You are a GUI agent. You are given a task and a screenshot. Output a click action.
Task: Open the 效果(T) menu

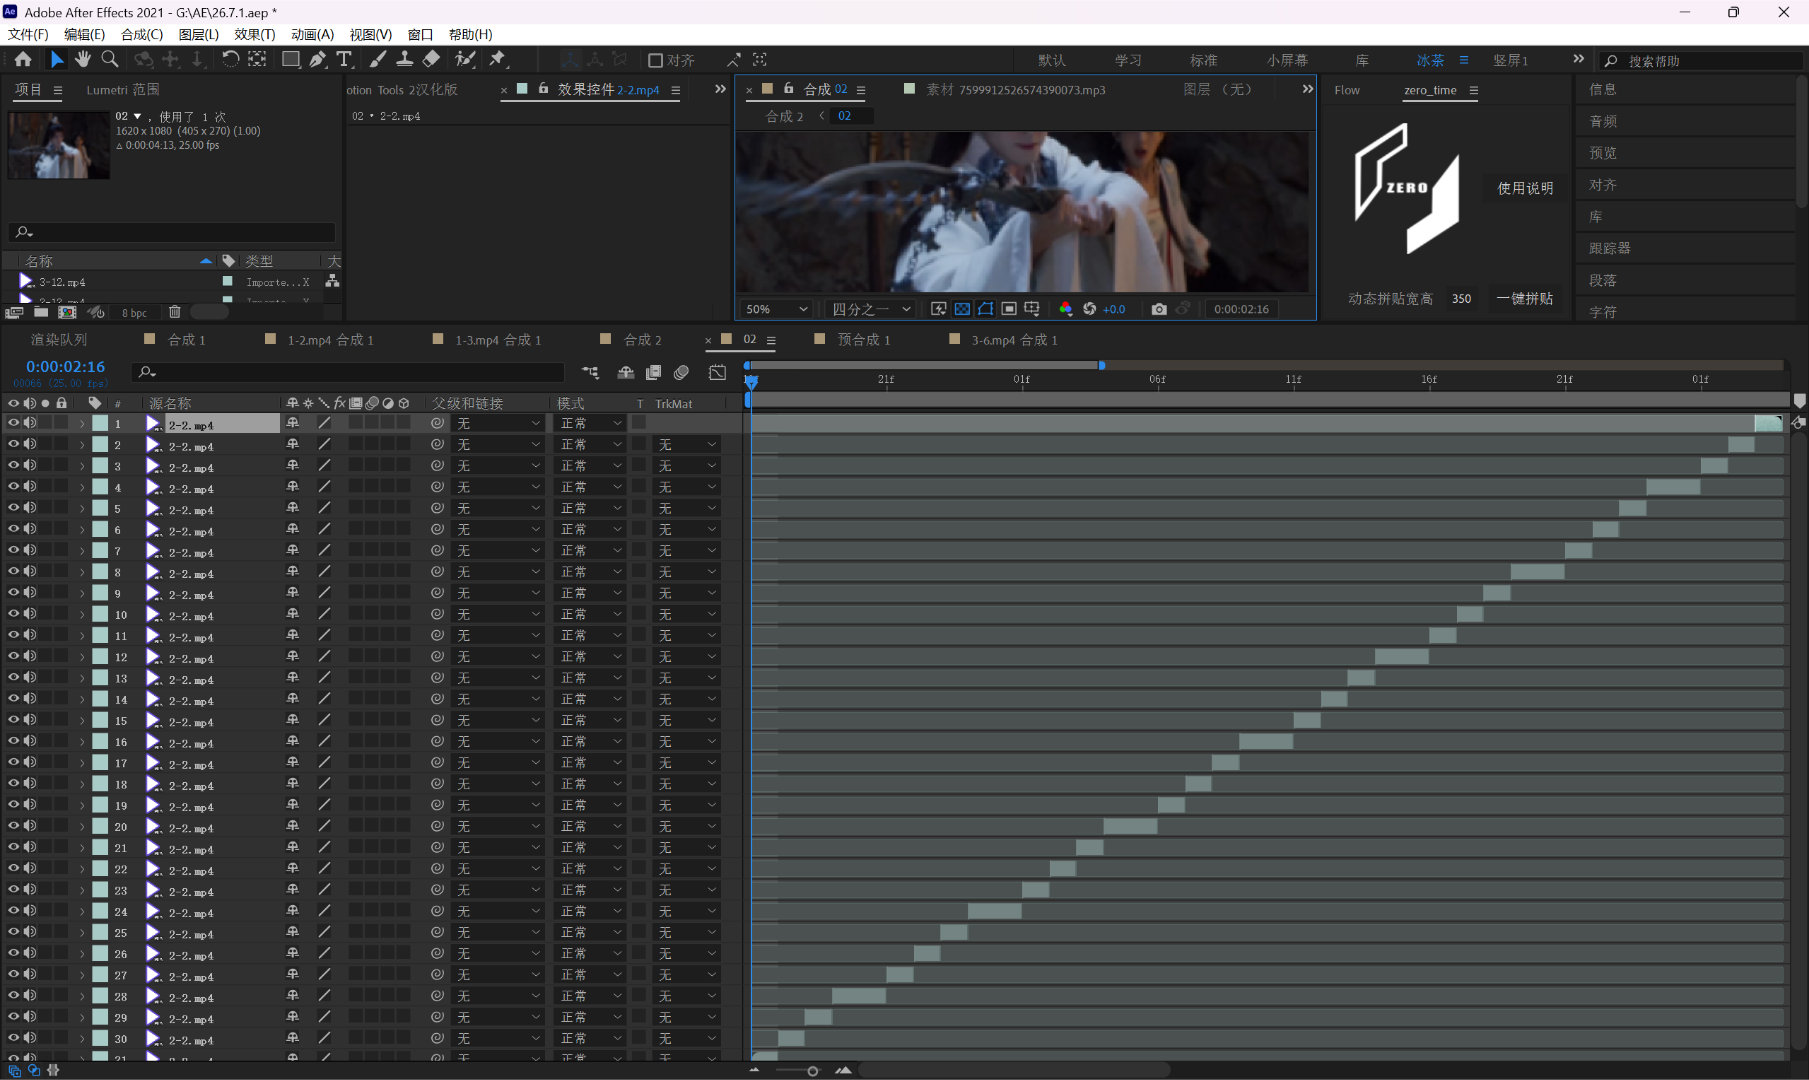click(x=254, y=34)
